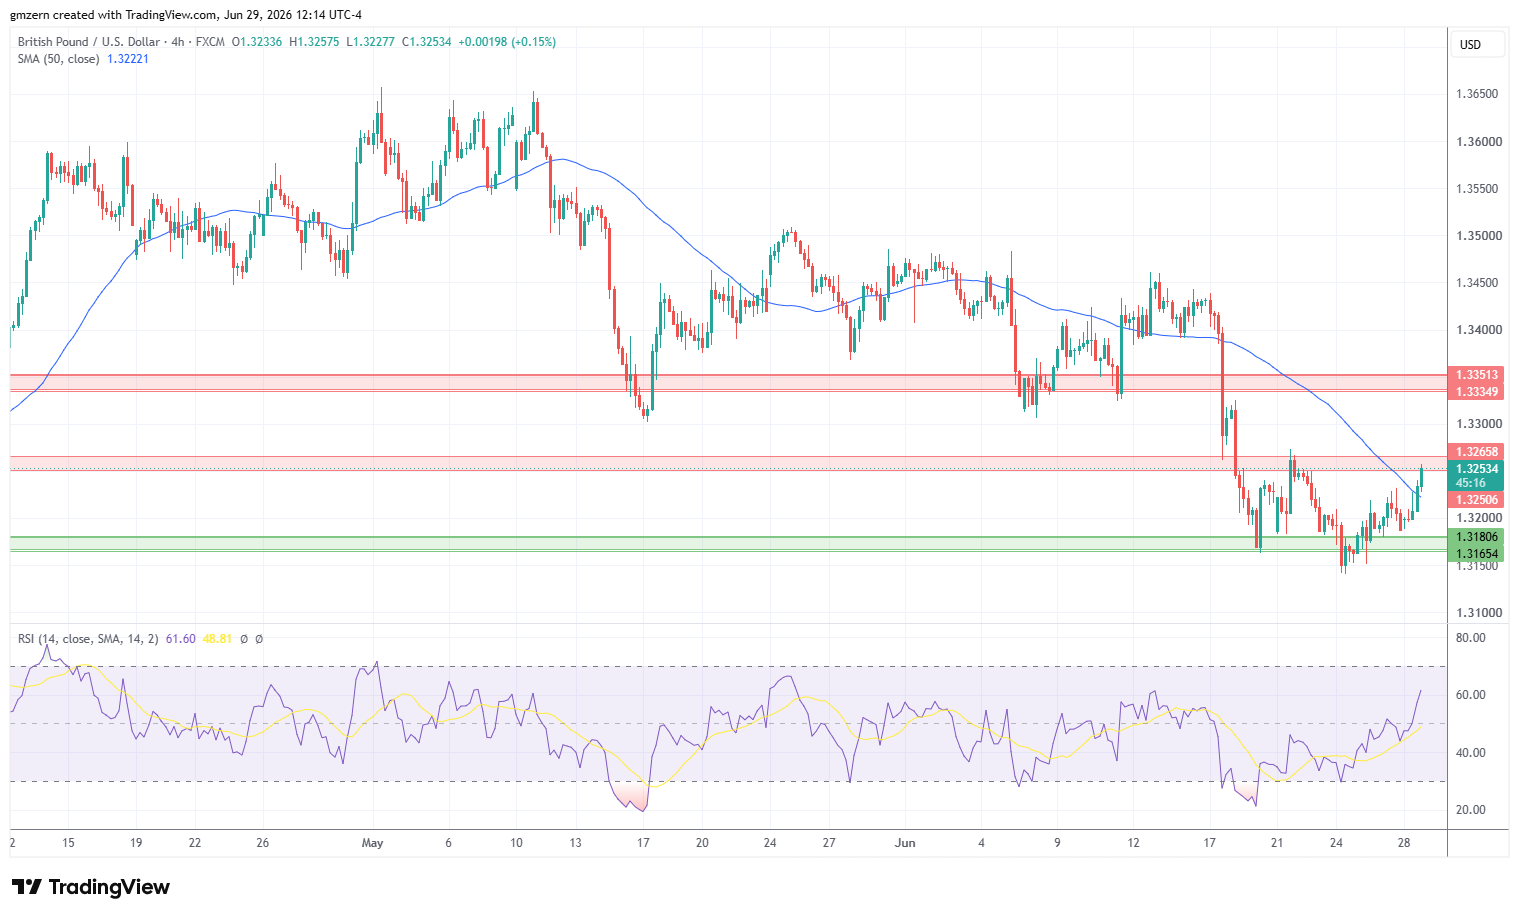
Task: Click the 20.00 RSI scale label
Action: coord(1471,810)
